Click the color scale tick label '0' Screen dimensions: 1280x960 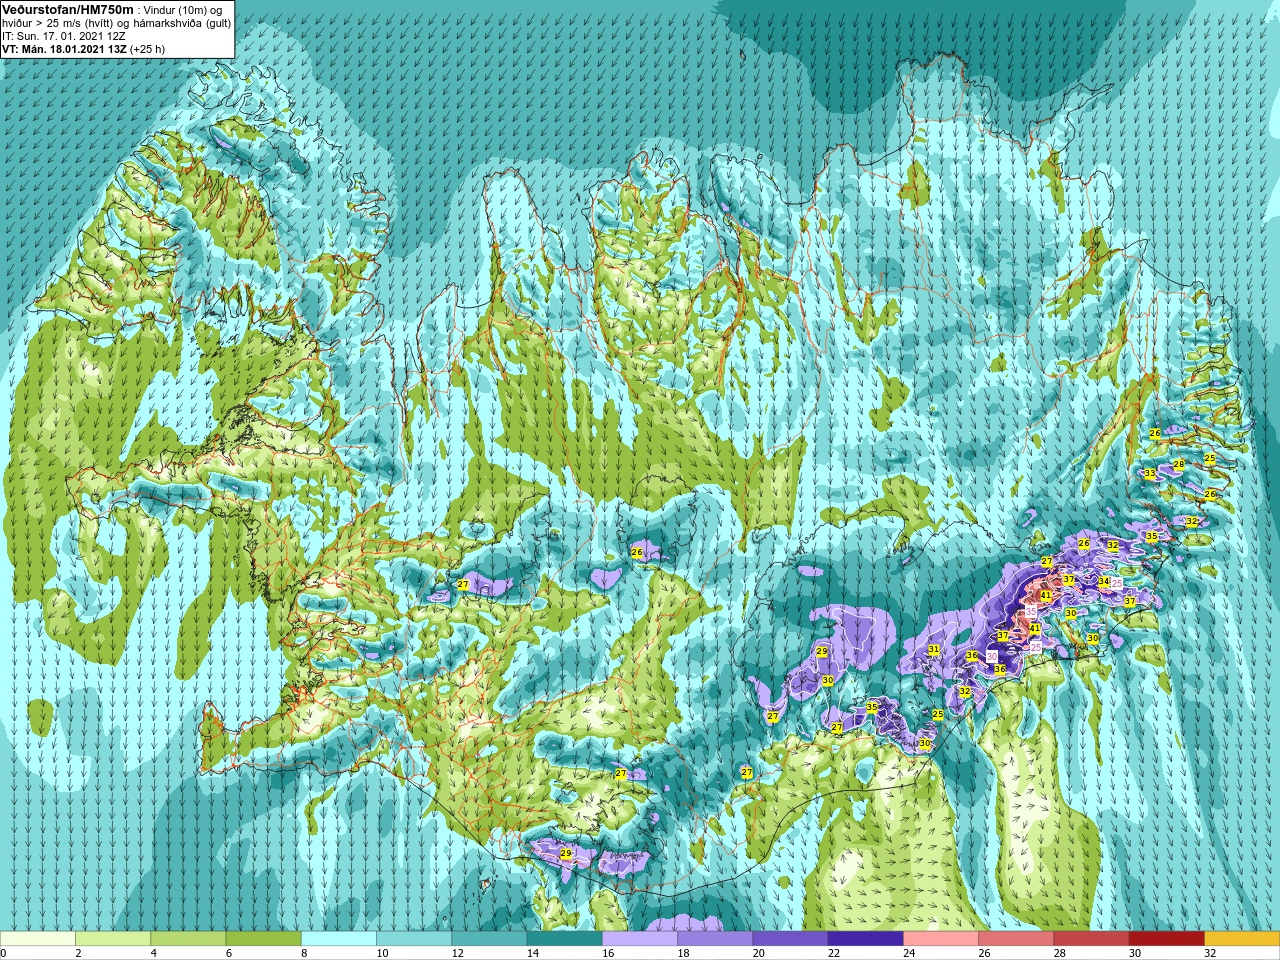4,953
